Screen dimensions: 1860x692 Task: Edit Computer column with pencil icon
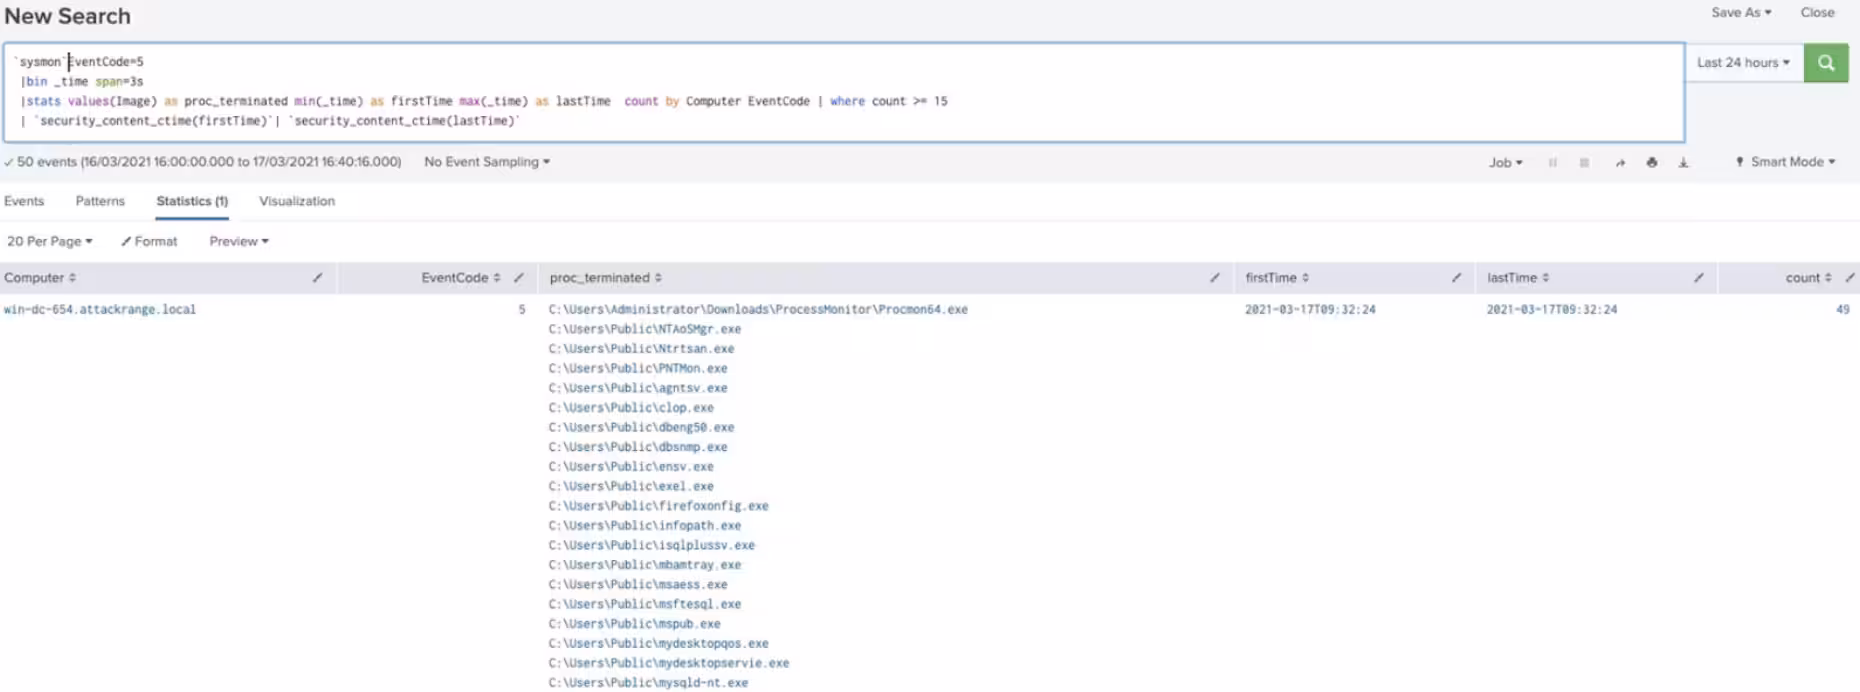(317, 278)
